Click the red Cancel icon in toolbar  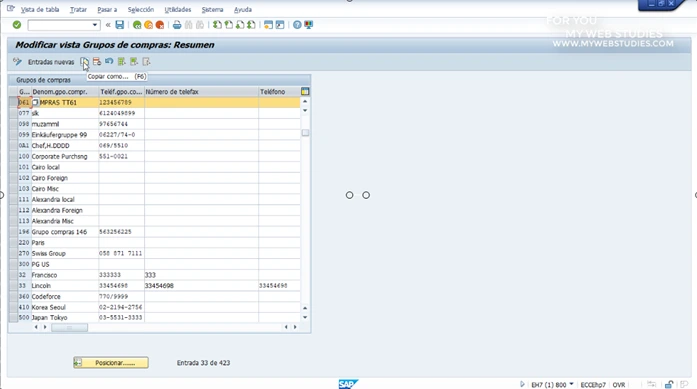(160, 25)
